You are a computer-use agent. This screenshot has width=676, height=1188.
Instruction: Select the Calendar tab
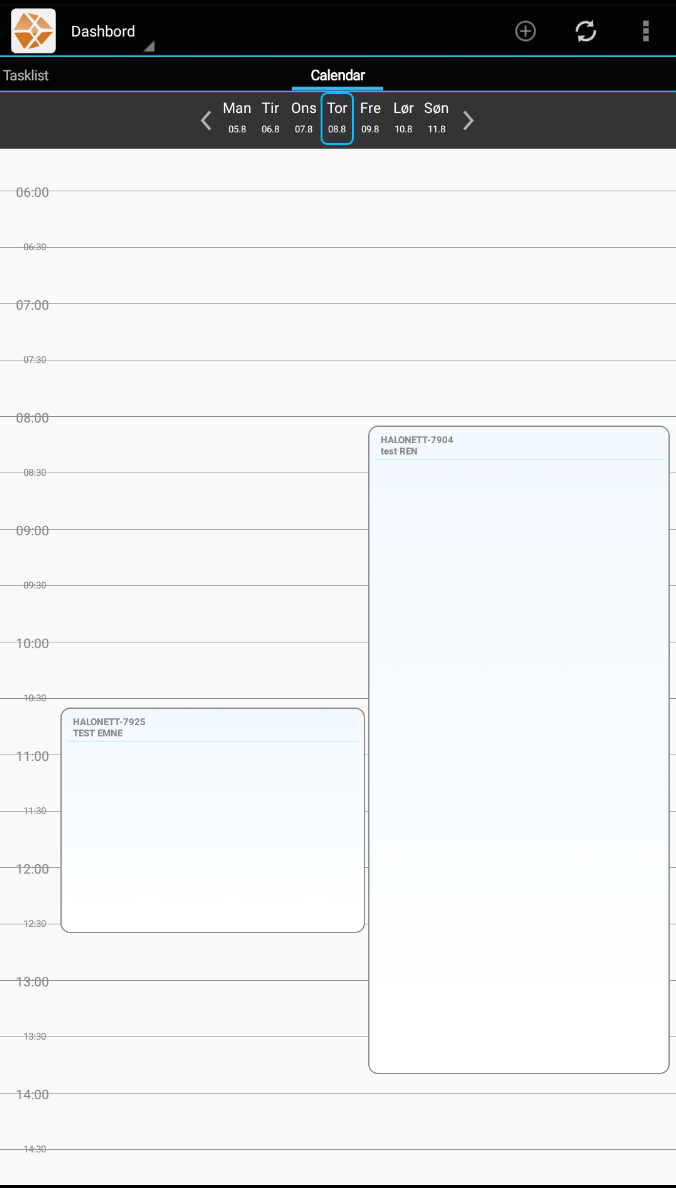[337, 75]
